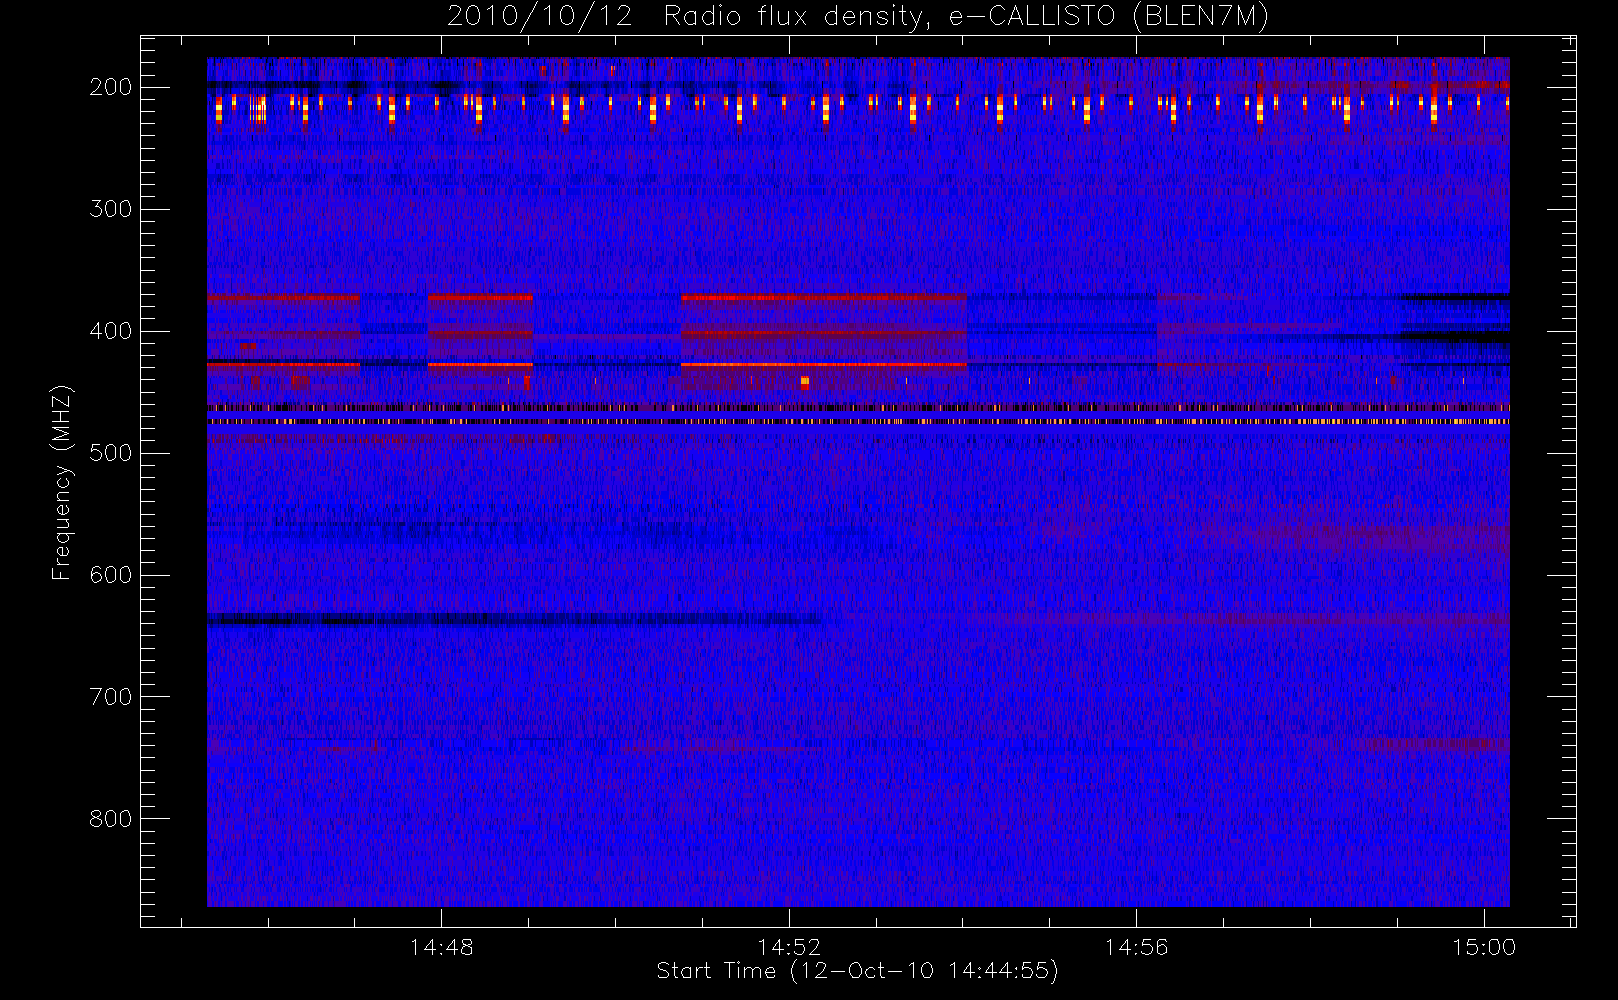The width and height of the screenshot is (1618, 1000).
Task: Click the 14:56 time tick label
Action: click(x=1136, y=947)
